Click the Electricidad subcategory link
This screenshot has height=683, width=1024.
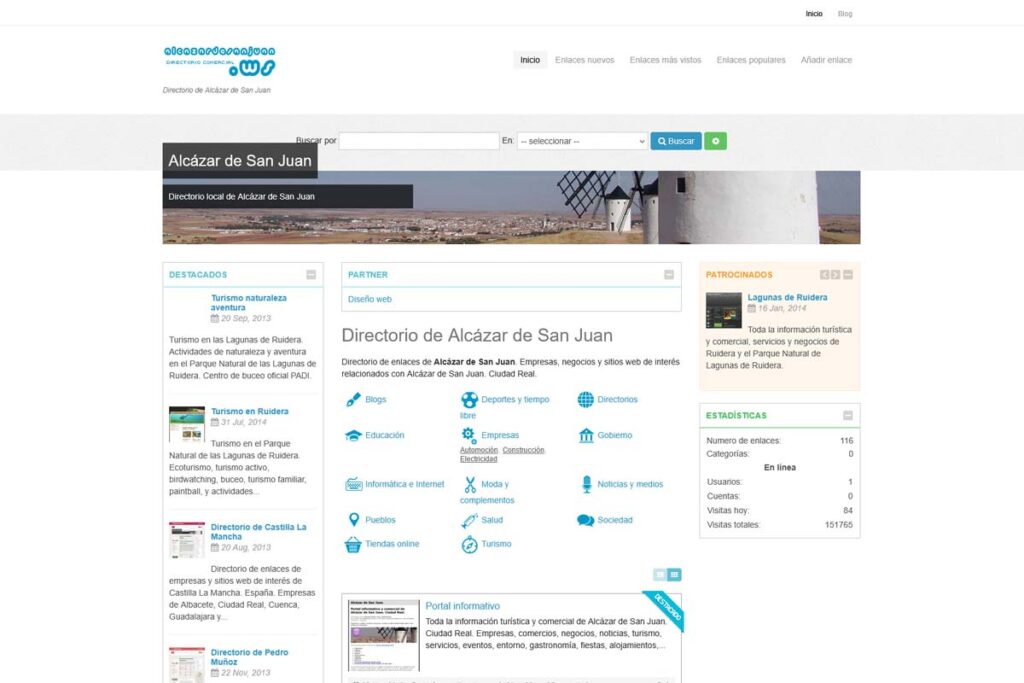(479, 459)
